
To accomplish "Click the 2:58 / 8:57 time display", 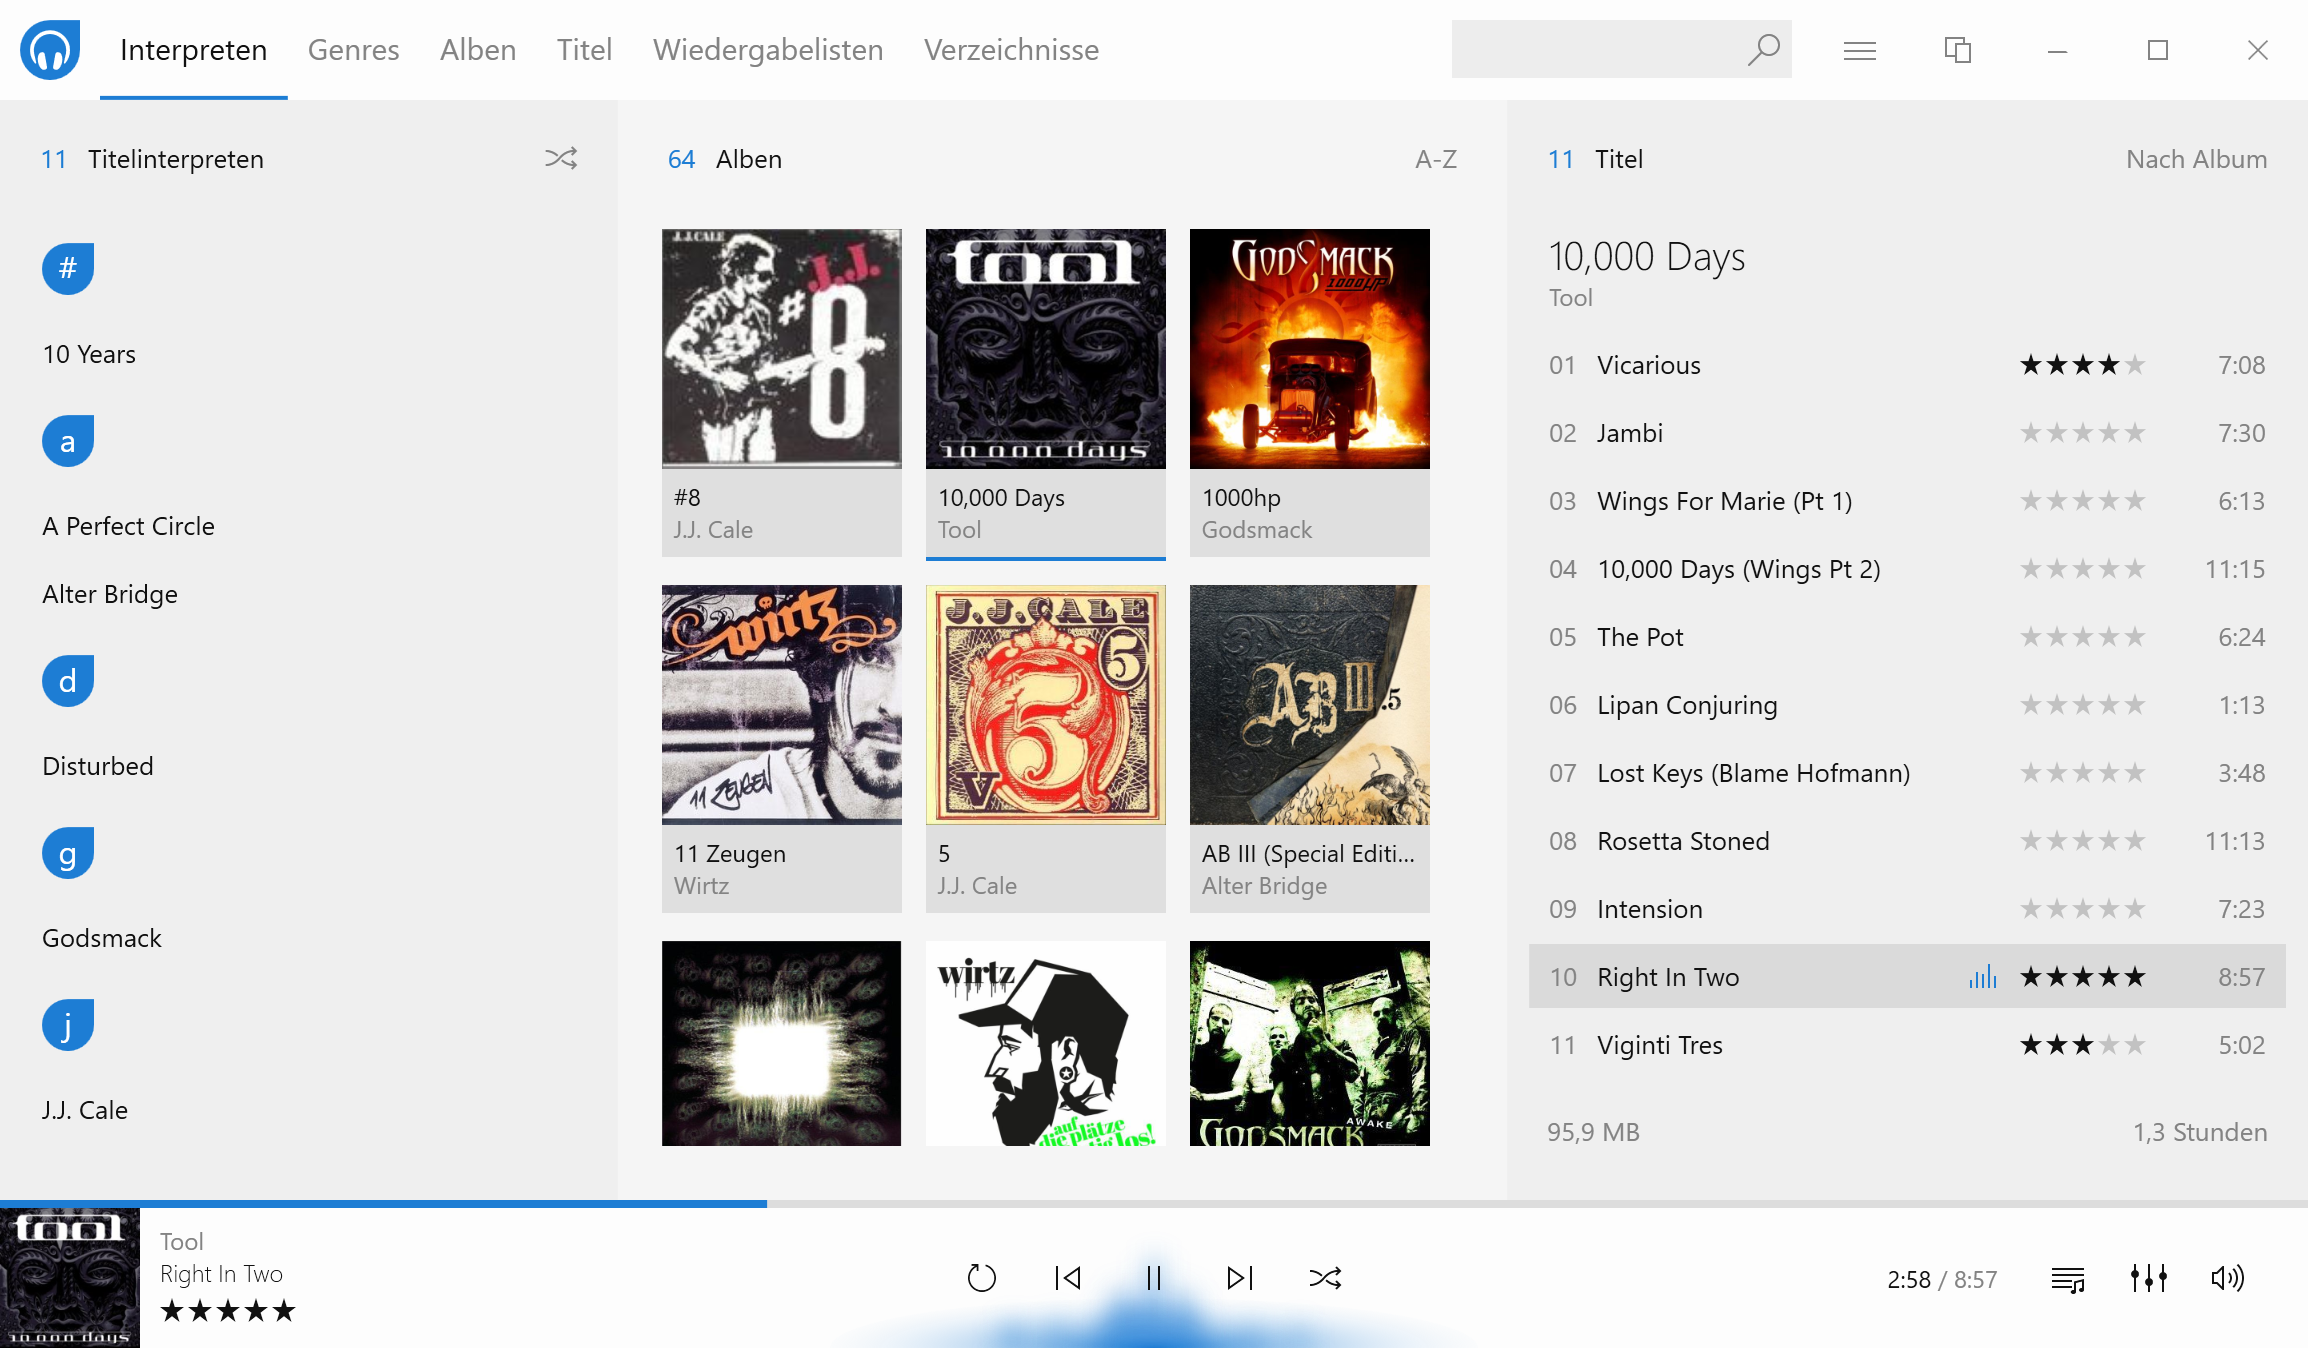I will tap(1942, 1280).
